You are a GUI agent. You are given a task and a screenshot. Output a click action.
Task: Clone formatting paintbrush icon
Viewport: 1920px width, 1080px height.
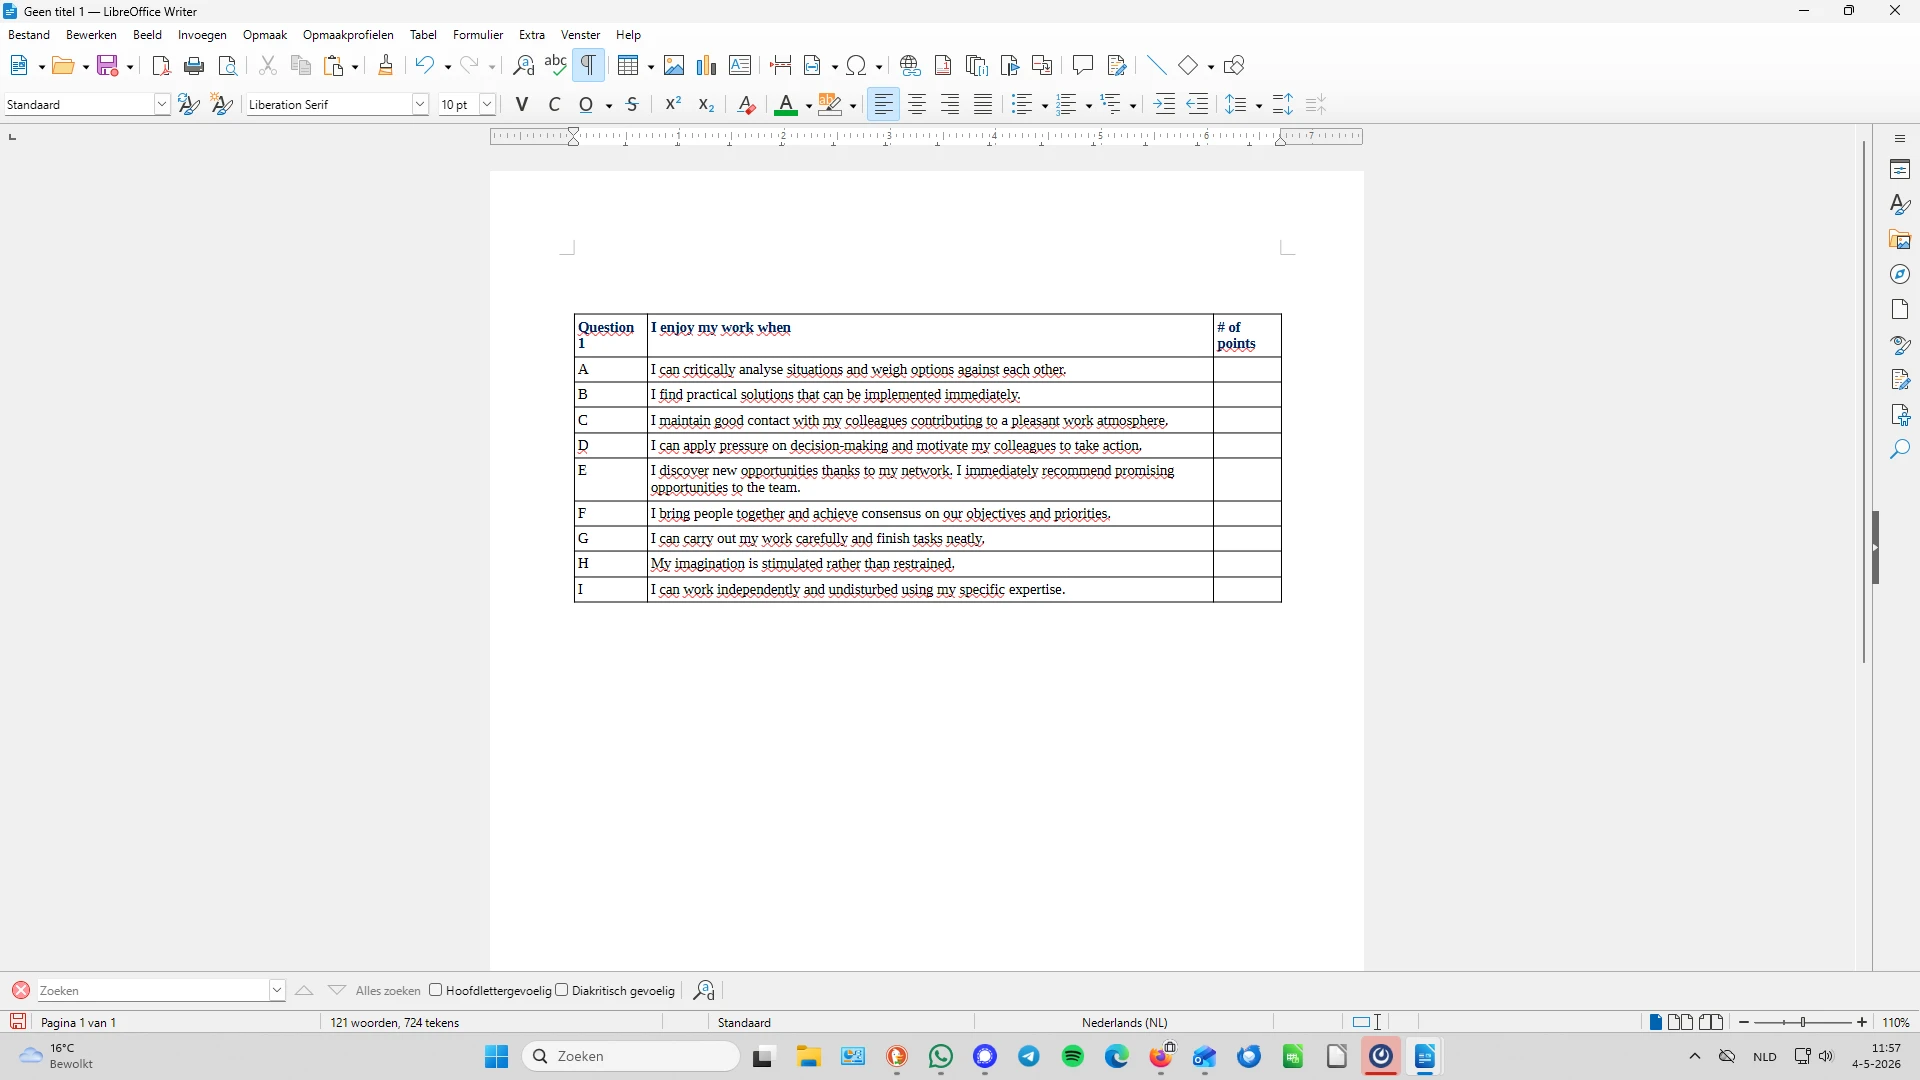tap(386, 66)
